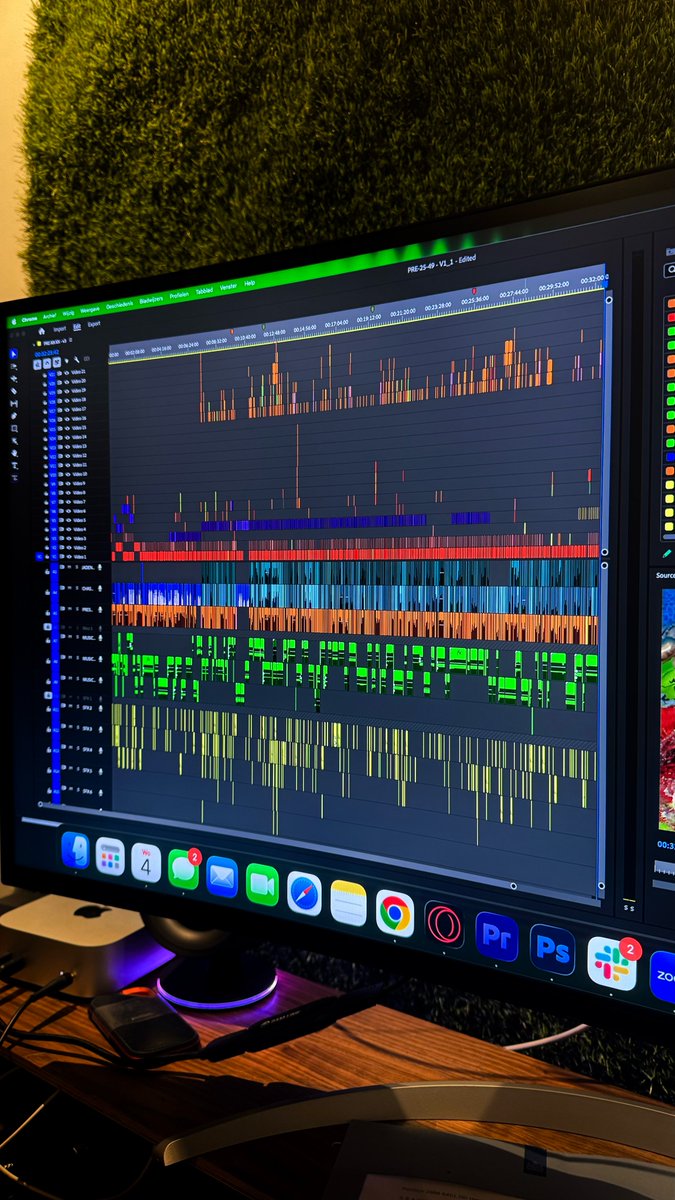Viewport: 675px width, 1200px height.
Task: Launch Safari from the Dock
Action: tap(304, 893)
